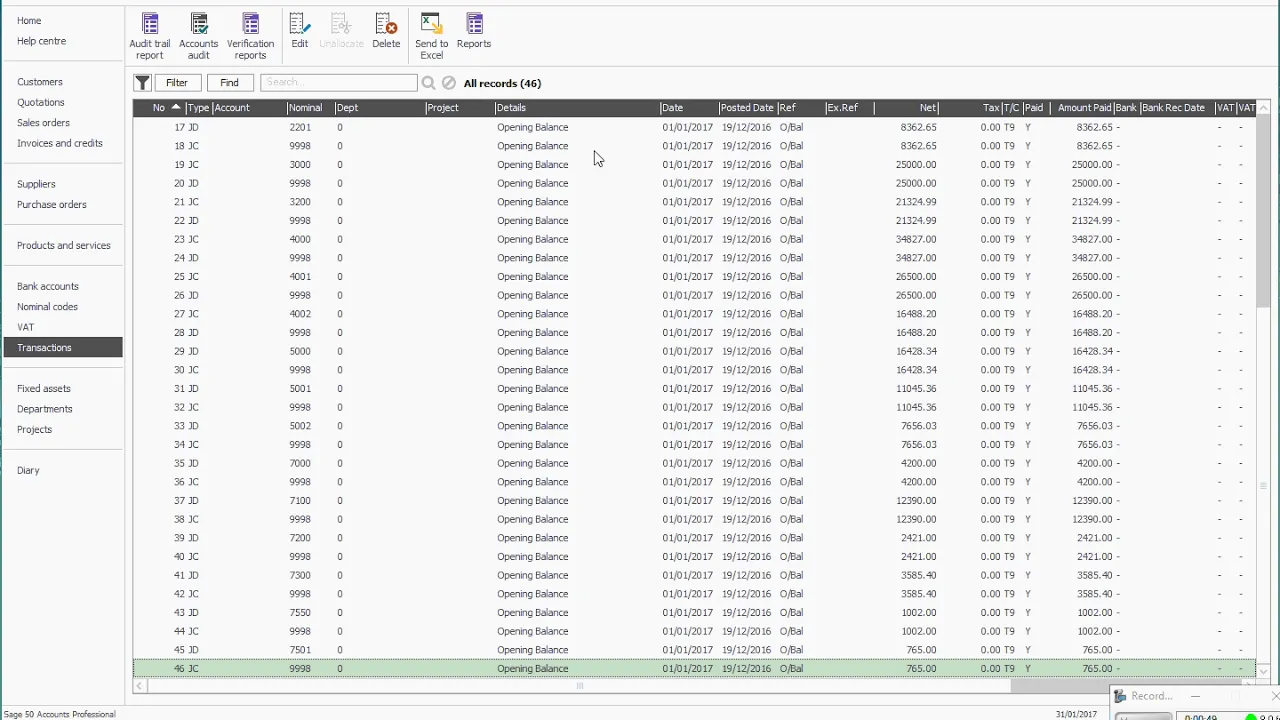Open Verification reports
The width and height of the screenshot is (1280, 720).
click(x=250, y=36)
